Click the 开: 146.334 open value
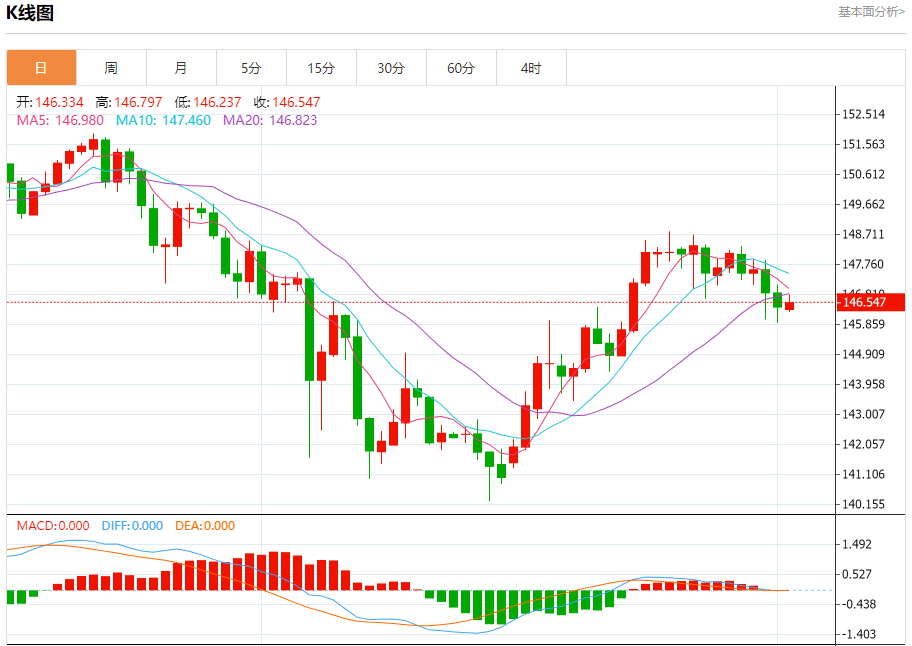Image resolution: width=912 pixels, height=646 pixels. (x=50, y=102)
